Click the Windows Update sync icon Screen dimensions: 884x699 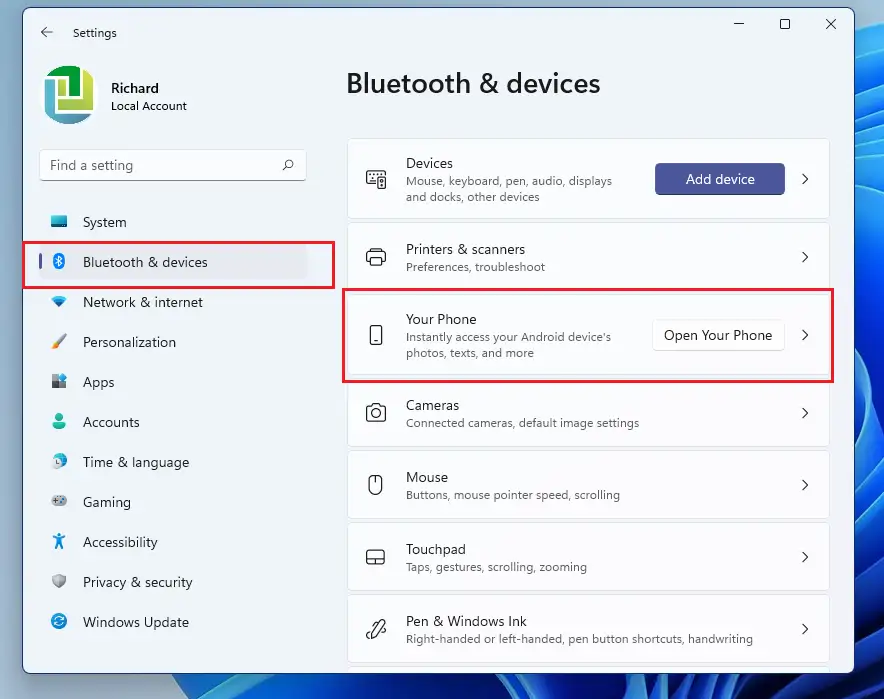(59, 621)
